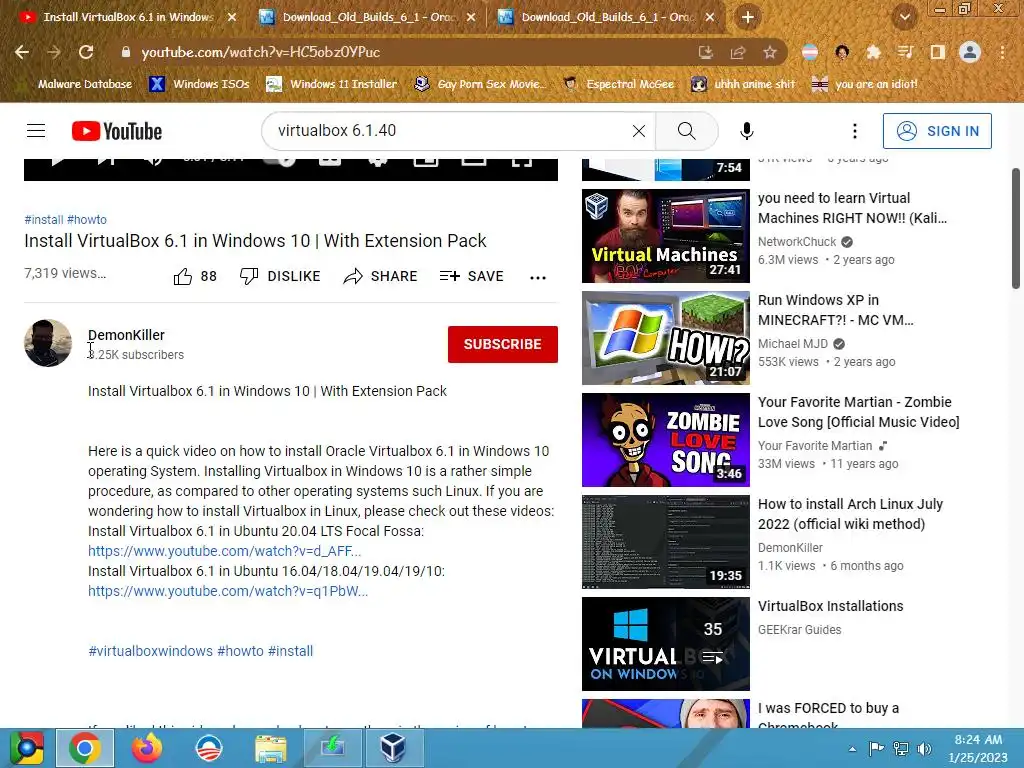1024x768 pixels.
Task: Share the video
Action: [380, 276]
